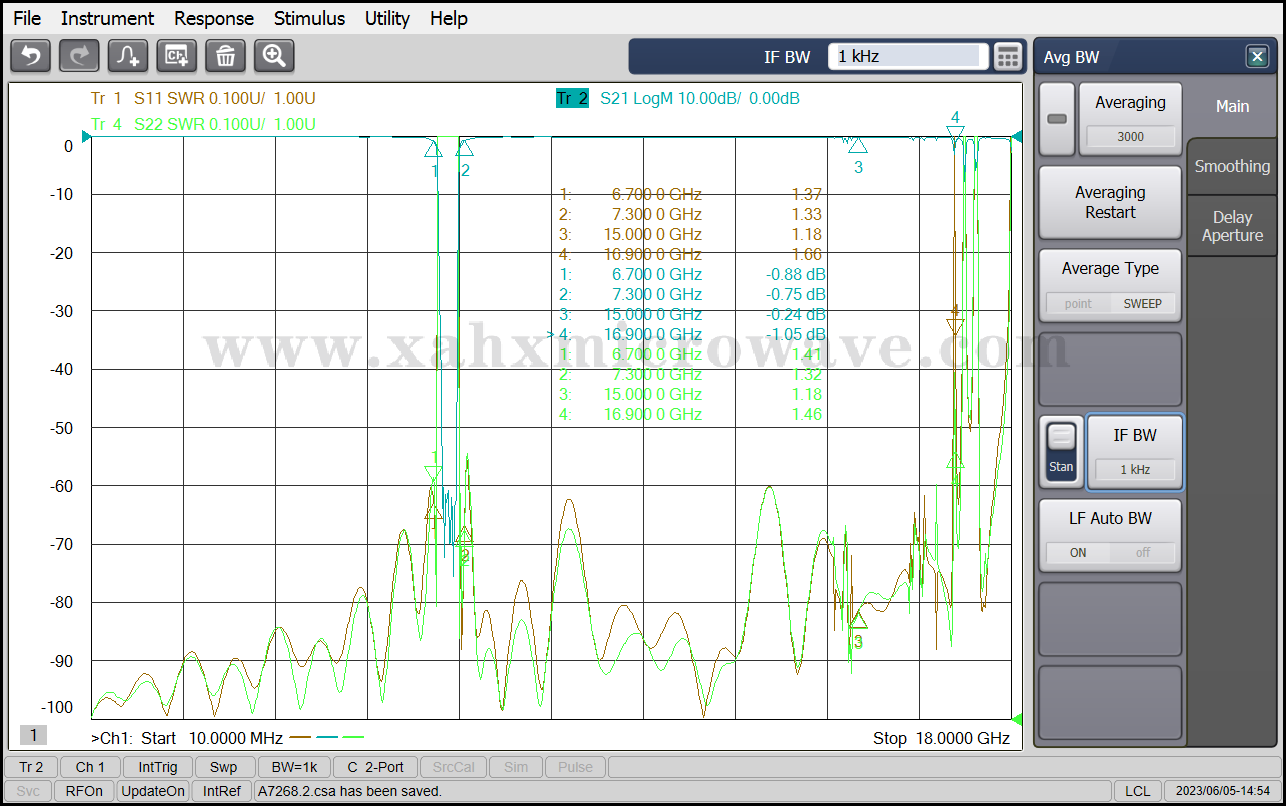Click the window number 1 tab
The height and width of the screenshot is (806, 1286).
(x=33, y=735)
